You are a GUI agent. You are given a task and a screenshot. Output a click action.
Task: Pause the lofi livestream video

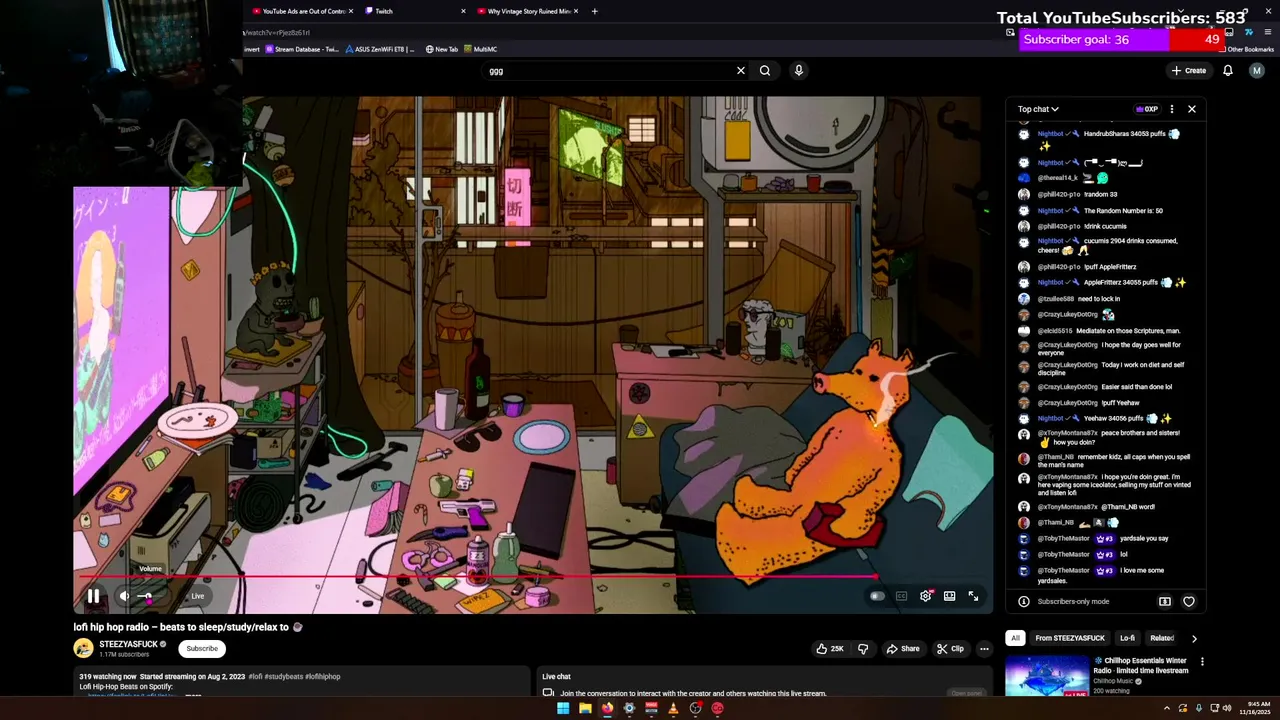click(93, 596)
